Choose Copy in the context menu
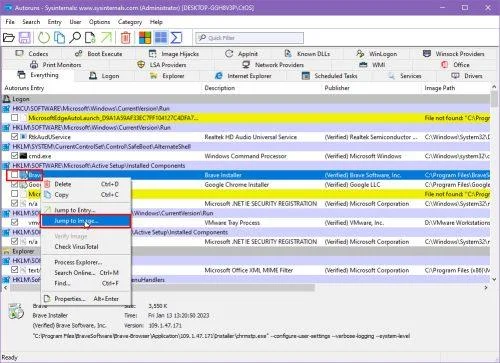Image resolution: width=500 pixels, height=363 pixels. [x=86, y=195]
